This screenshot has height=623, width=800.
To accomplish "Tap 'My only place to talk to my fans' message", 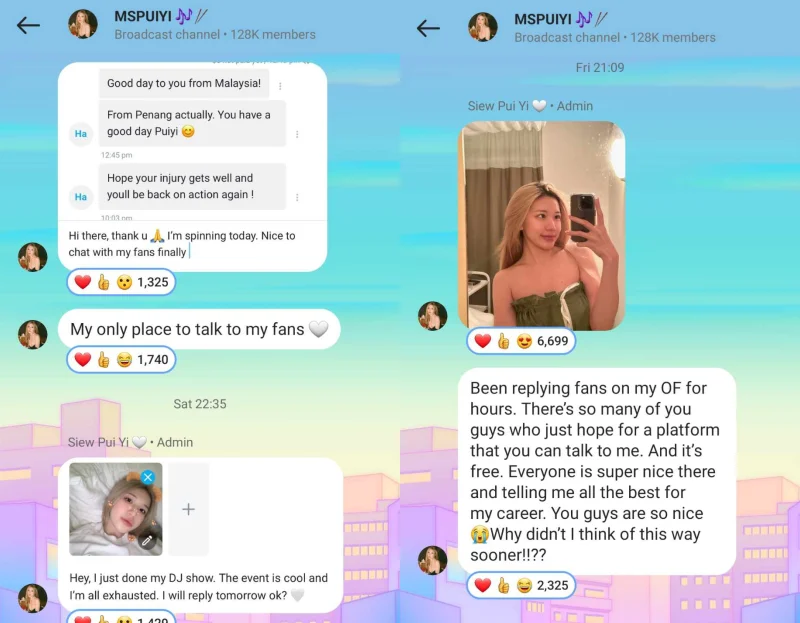I will coord(199,329).
